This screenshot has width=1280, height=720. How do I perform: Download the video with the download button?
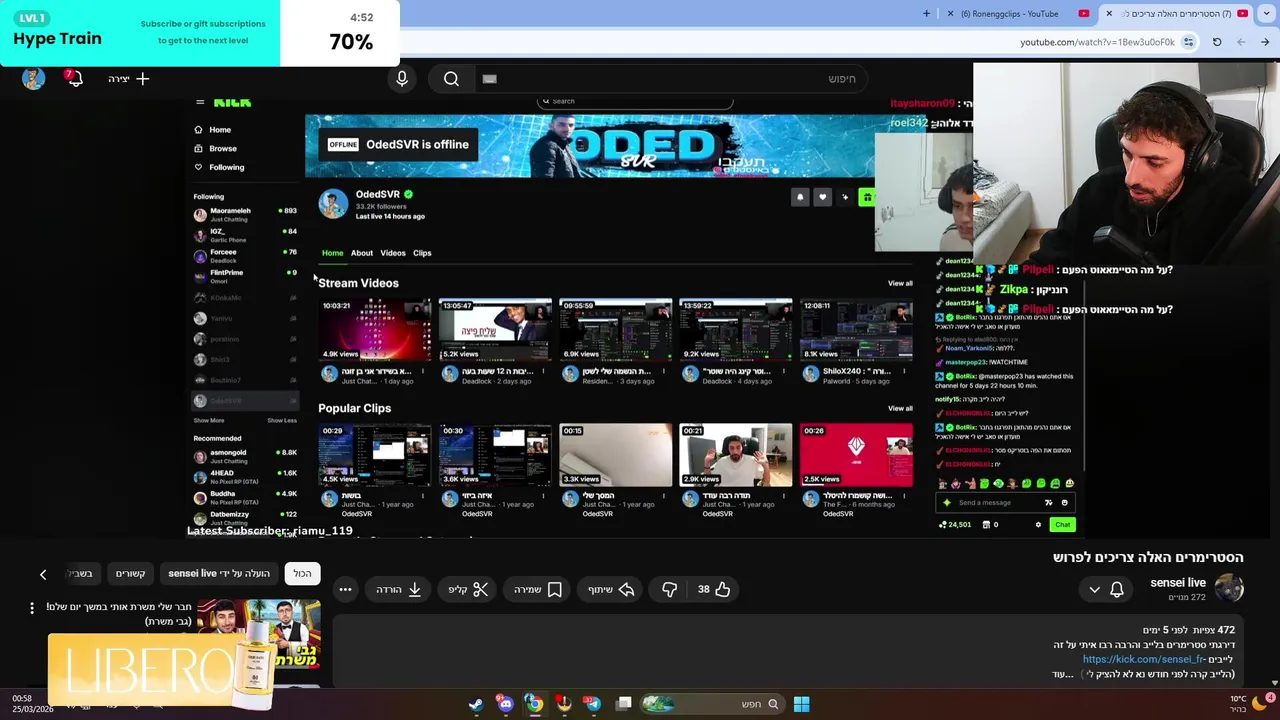(399, 589)
